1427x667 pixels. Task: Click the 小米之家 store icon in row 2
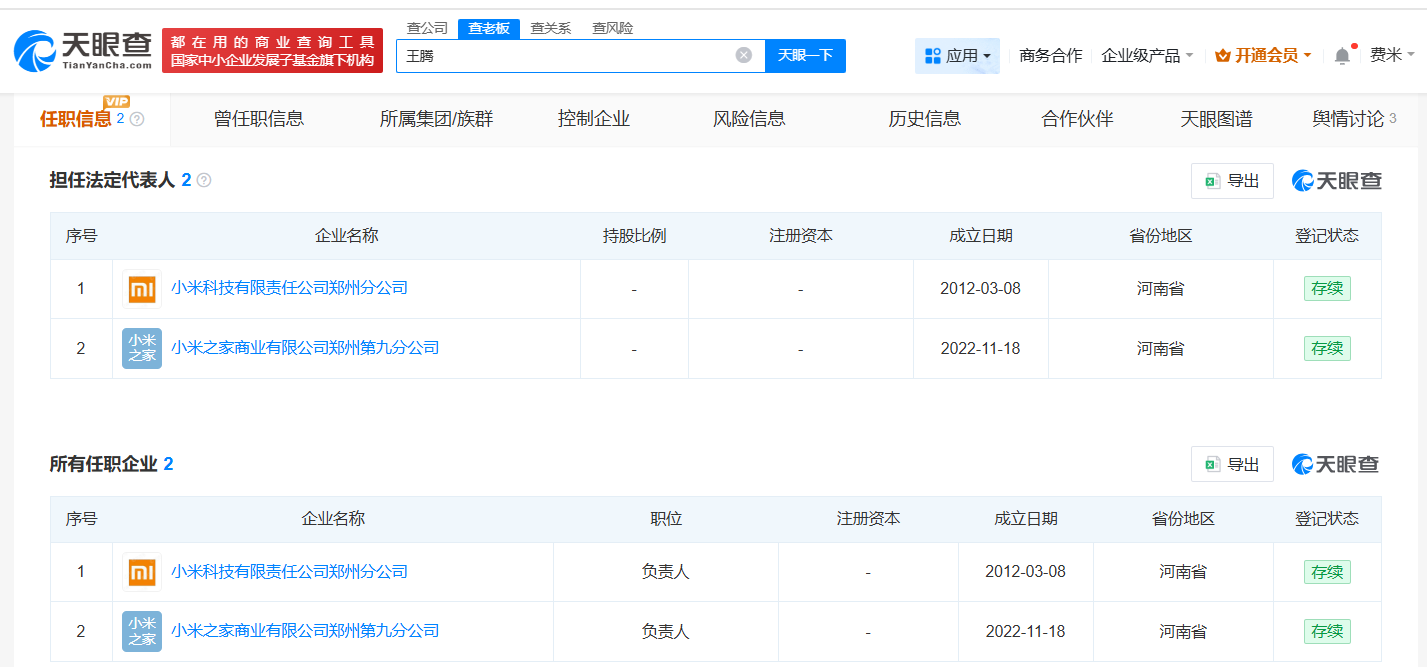point(141,348)
